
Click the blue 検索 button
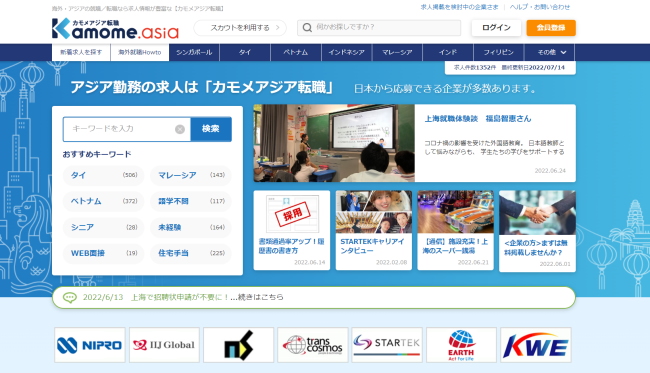[211, 129]
